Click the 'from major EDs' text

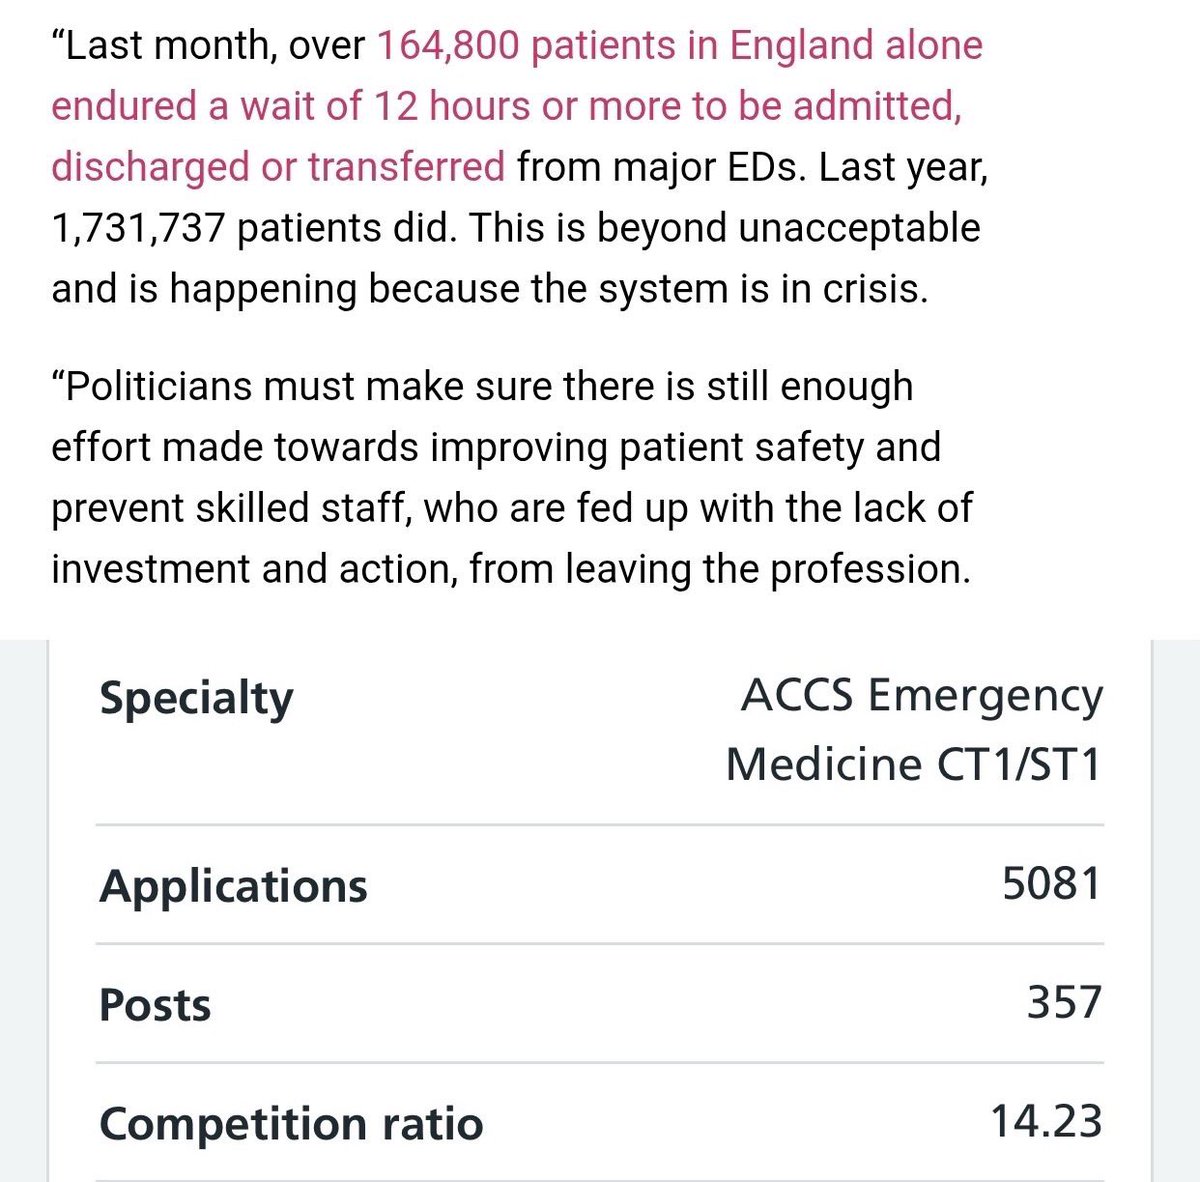[x=662, y=167]
